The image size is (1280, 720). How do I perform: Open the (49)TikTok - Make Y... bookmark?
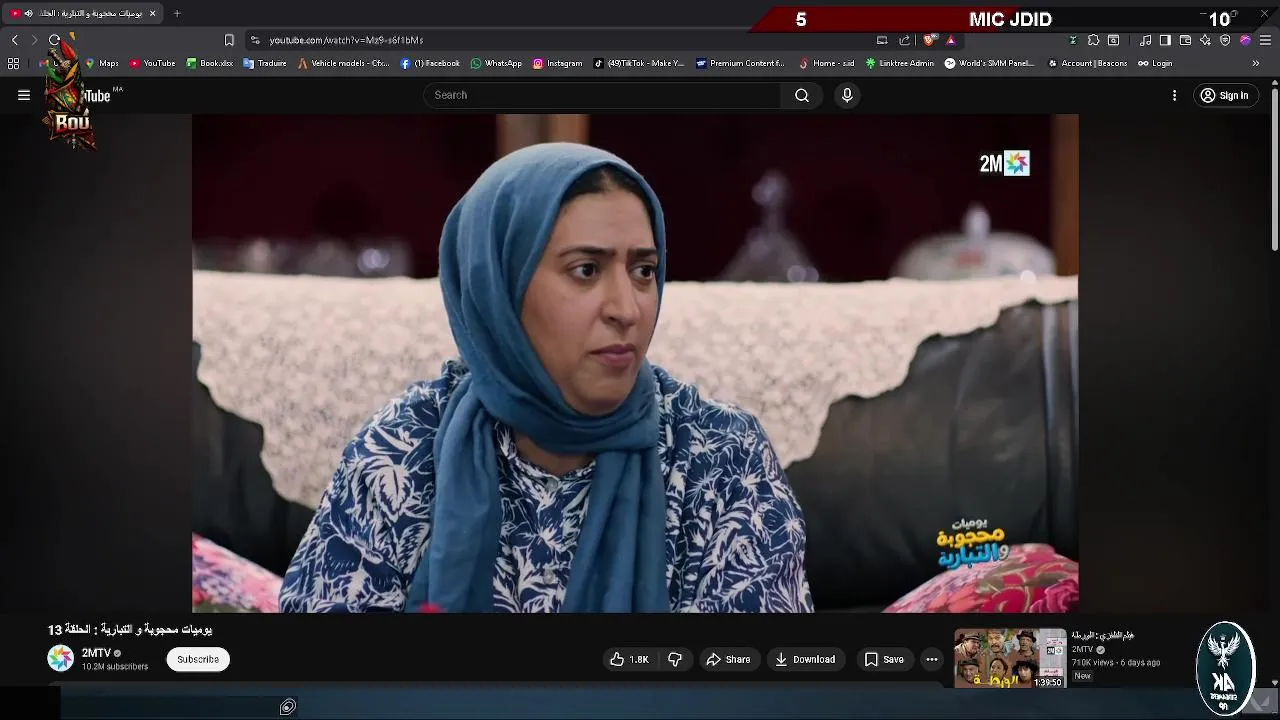[639, 63]
